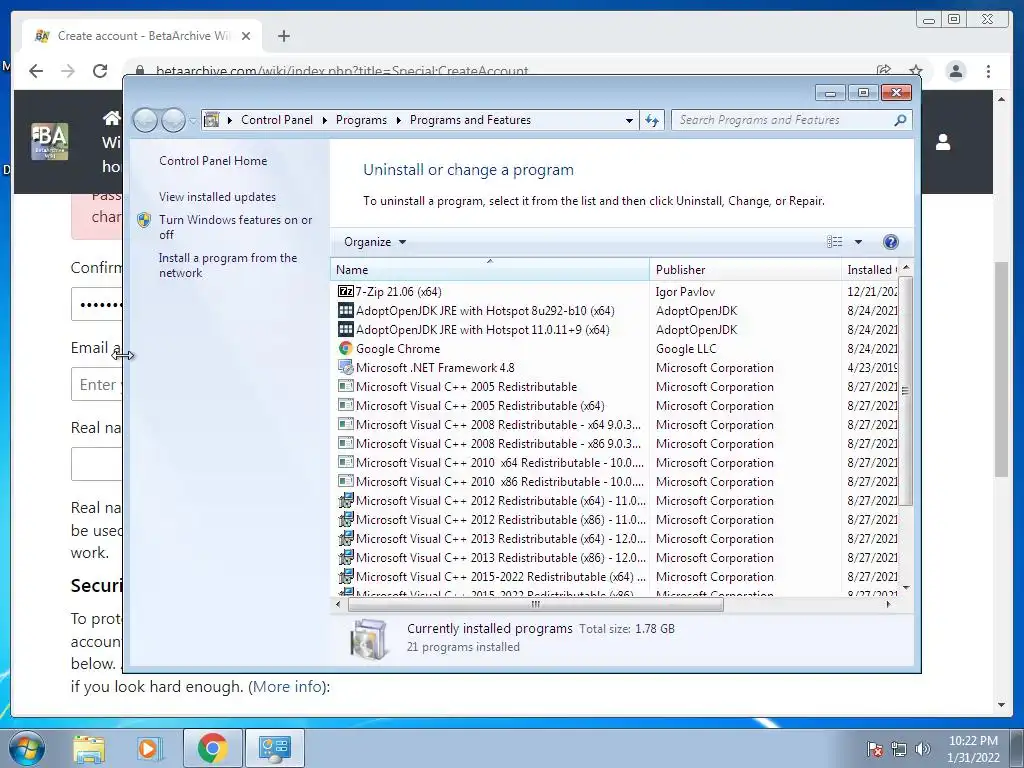Click the Google Chrome icon in programs list

pos(345,348)
